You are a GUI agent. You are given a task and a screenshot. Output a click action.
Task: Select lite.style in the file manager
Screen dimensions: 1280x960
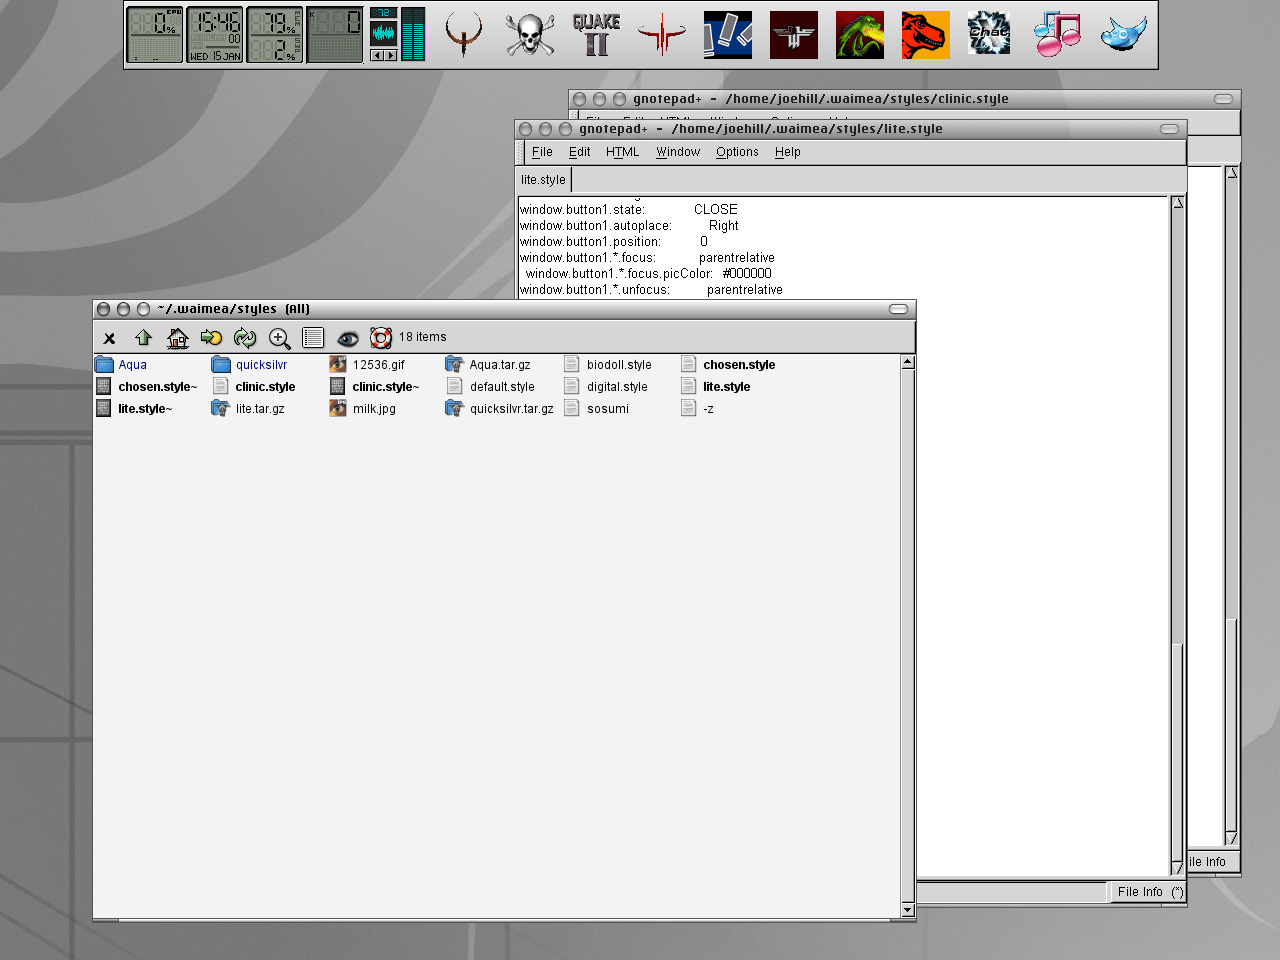tap(715, 387)
